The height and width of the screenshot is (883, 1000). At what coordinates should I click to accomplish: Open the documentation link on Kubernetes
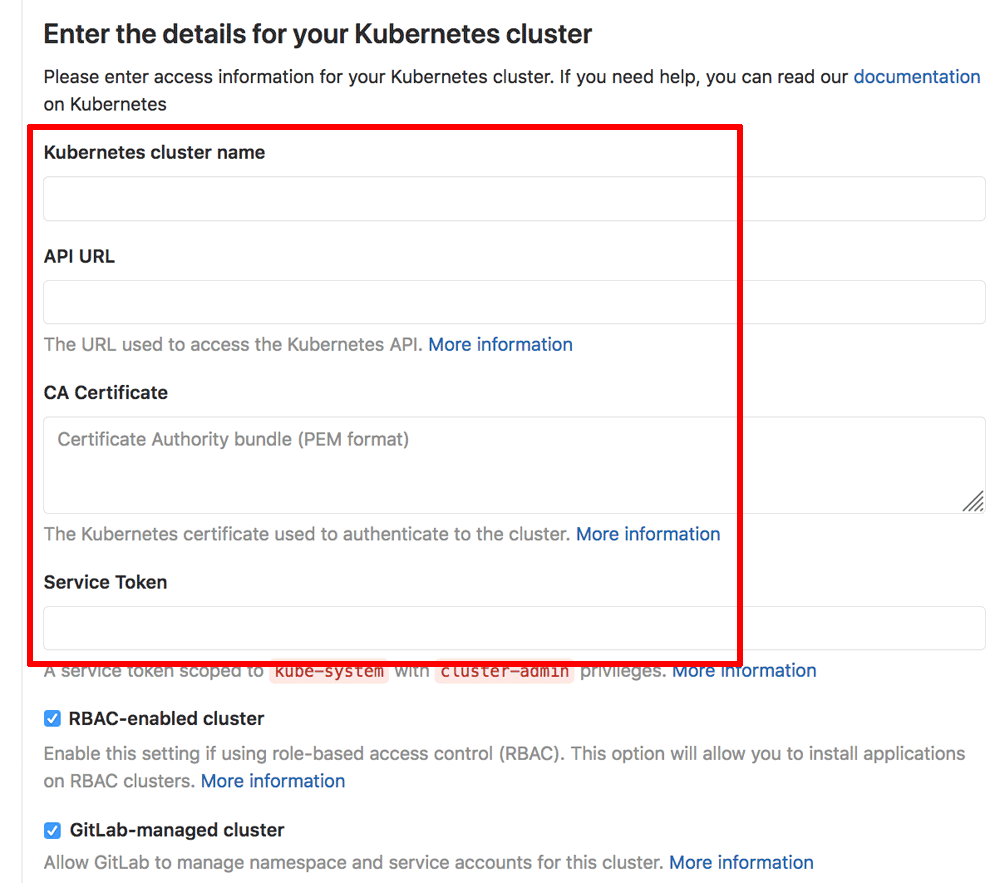pos(916,77)
